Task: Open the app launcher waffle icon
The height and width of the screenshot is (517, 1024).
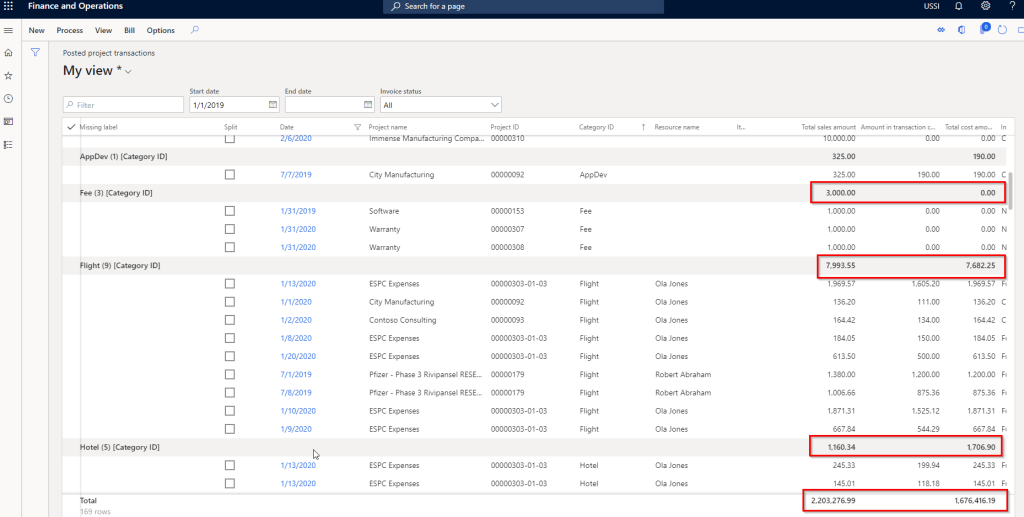Action: click(9, 7)
